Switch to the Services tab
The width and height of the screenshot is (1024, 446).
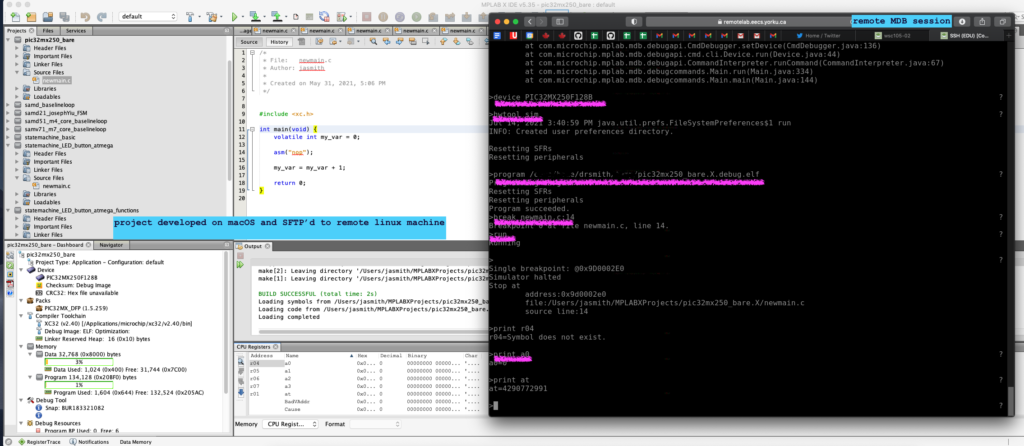tap(76, 31)
